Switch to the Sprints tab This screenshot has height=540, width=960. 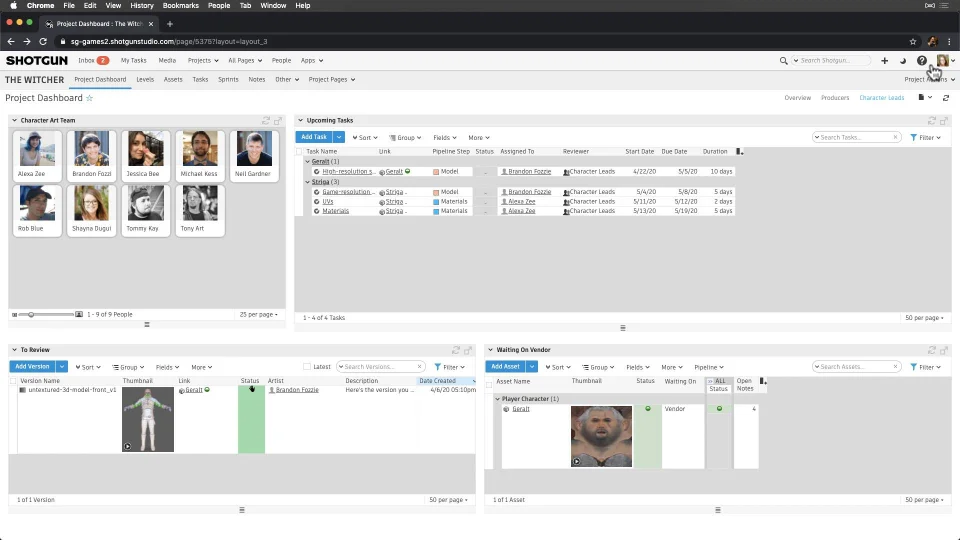pos(228,80)
